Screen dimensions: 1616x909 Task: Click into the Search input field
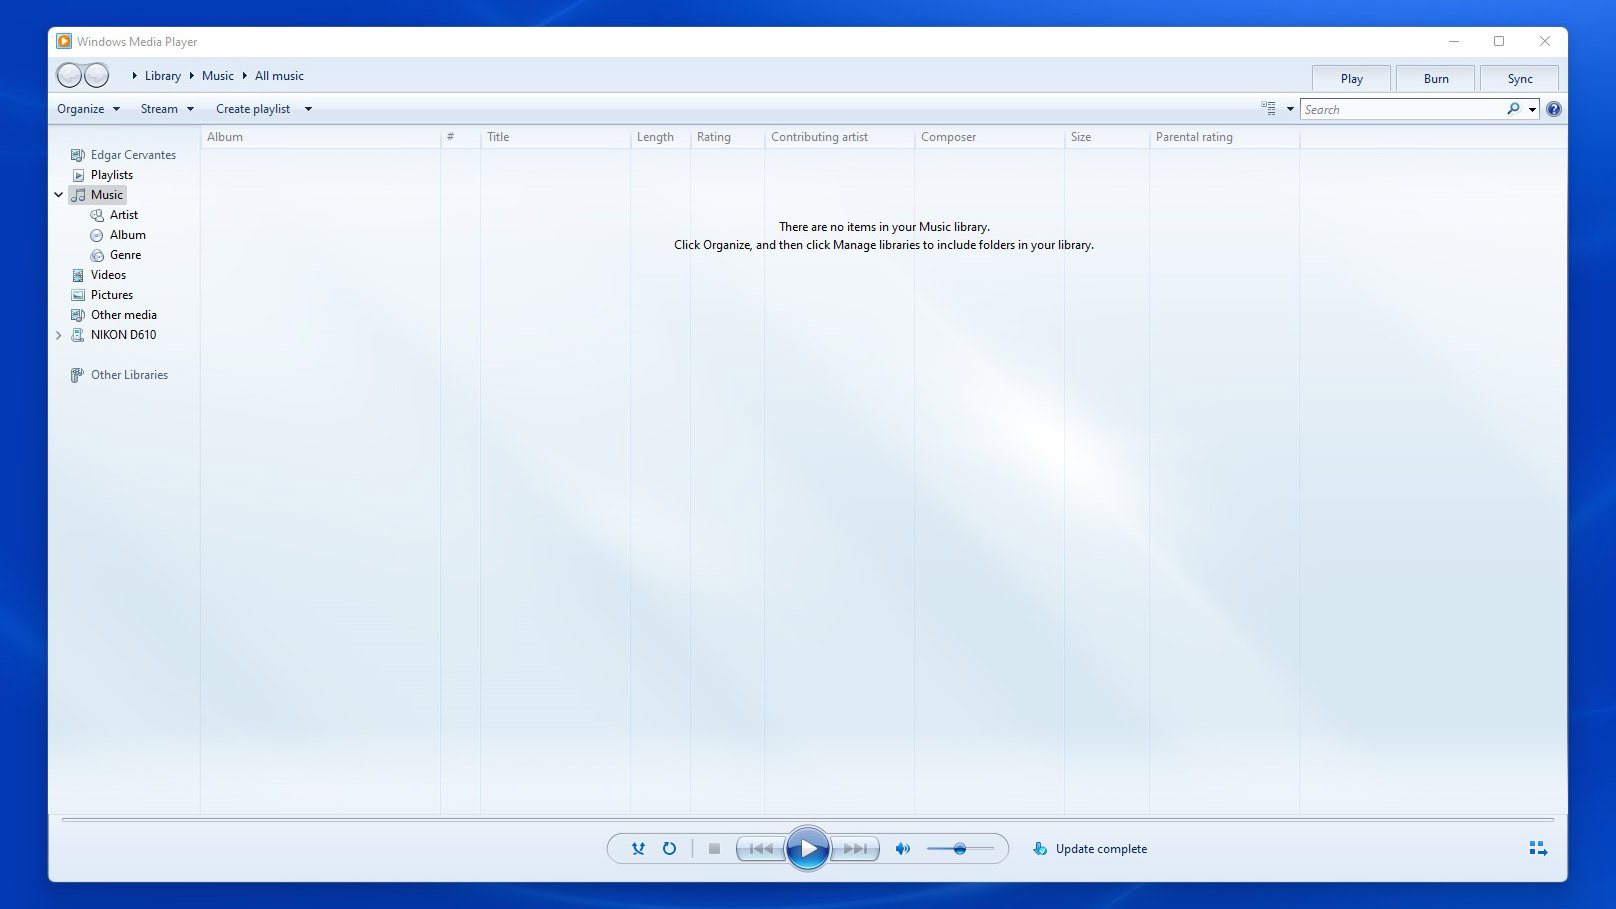(1400, 110)
